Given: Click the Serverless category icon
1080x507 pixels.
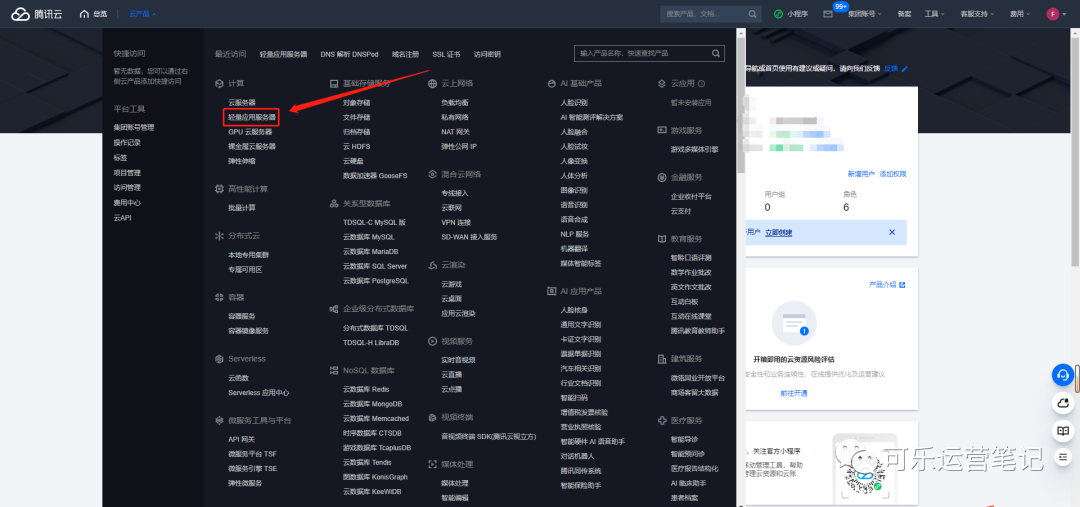Looking at the screenshot, I should click(x=219, y=358).
